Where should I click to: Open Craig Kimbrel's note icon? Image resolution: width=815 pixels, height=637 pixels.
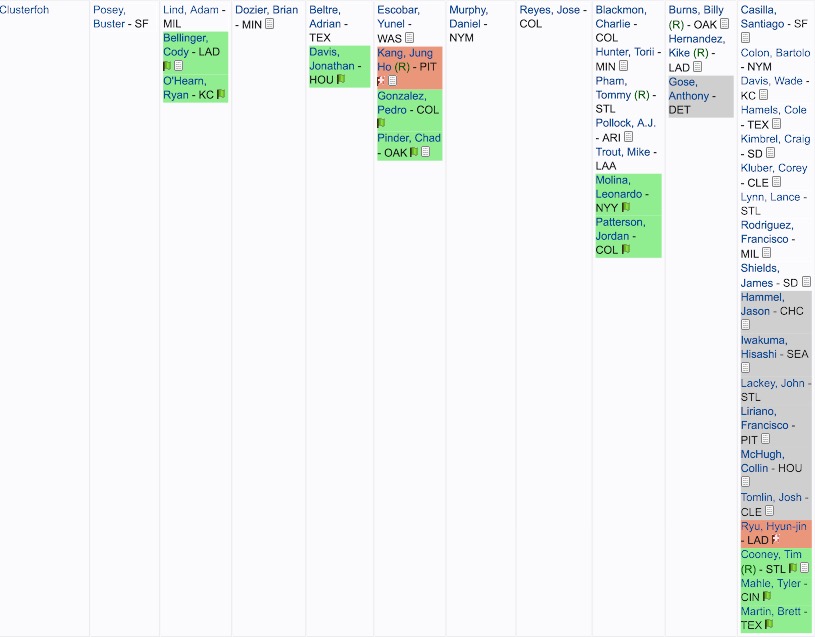point(770,153)
